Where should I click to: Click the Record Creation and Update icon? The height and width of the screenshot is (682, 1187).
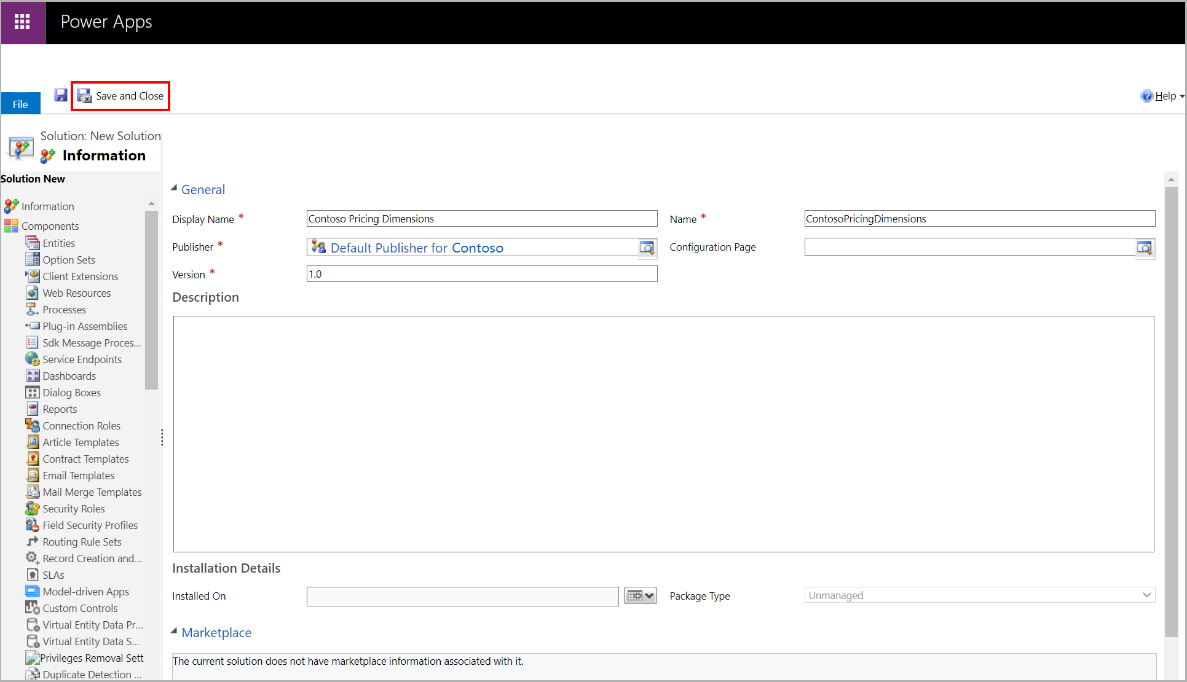tap(33, 559)
